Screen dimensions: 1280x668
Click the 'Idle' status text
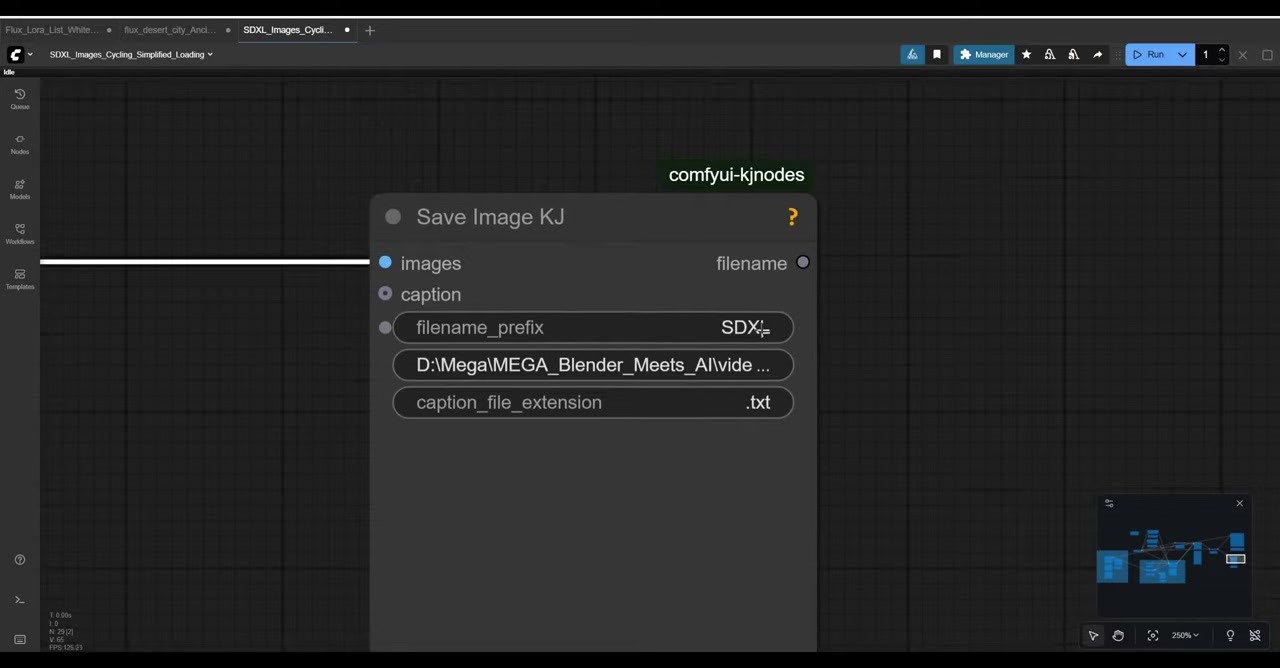click(9, 72)
